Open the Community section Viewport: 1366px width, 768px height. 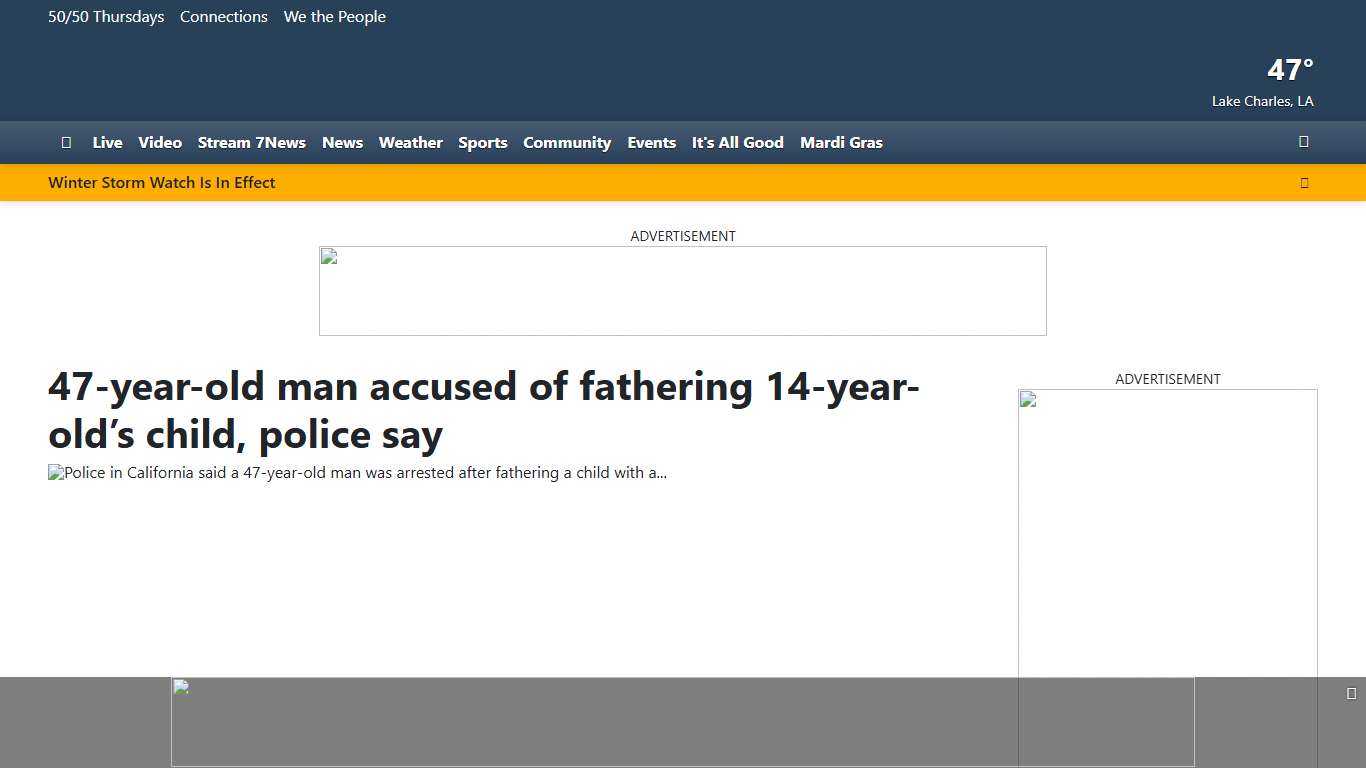tap(567, 142)
